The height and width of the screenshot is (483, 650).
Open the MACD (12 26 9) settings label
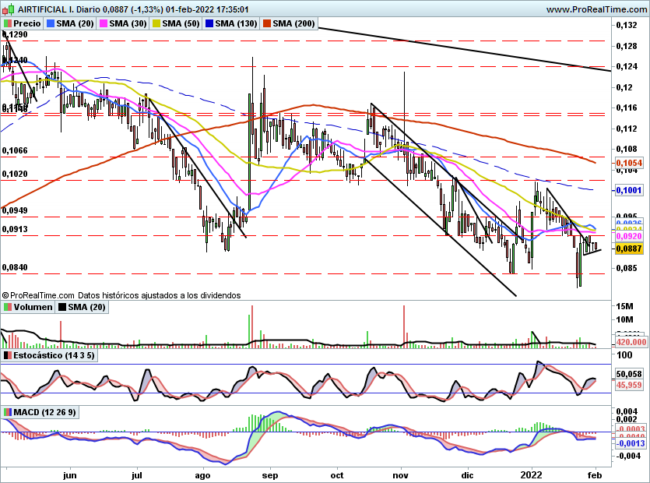click(46, 411)
